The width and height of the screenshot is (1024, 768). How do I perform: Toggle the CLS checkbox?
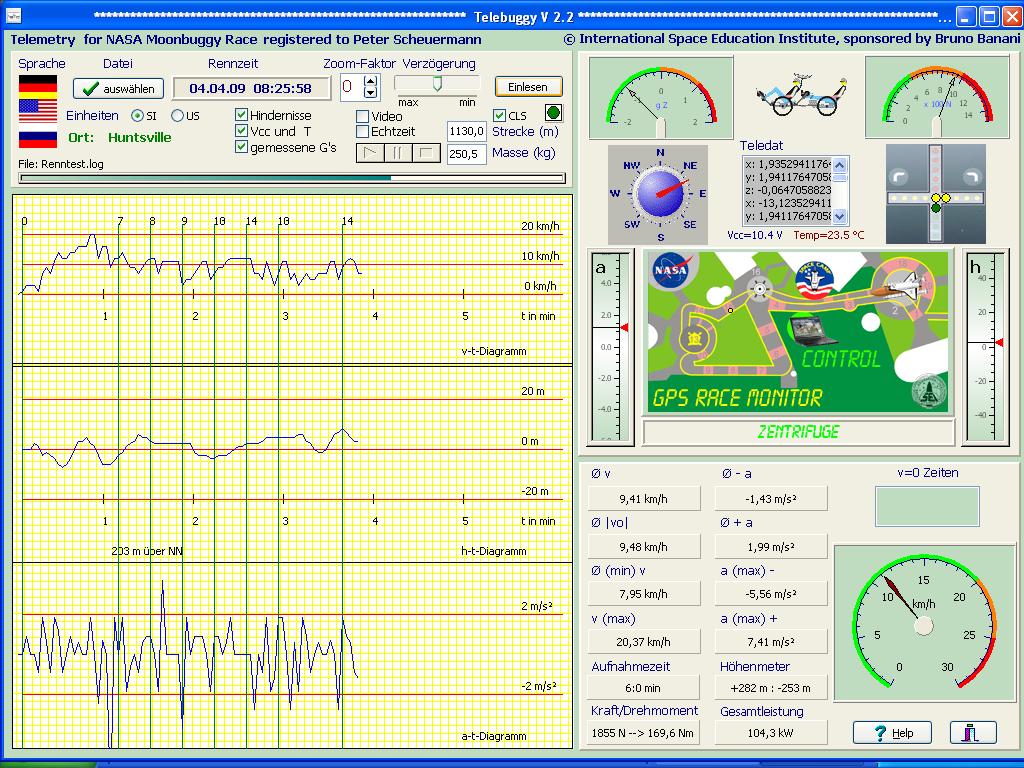coord(500,115)
